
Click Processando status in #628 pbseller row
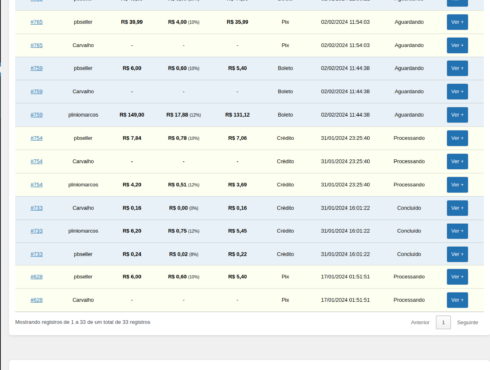[x=409, y=277]
